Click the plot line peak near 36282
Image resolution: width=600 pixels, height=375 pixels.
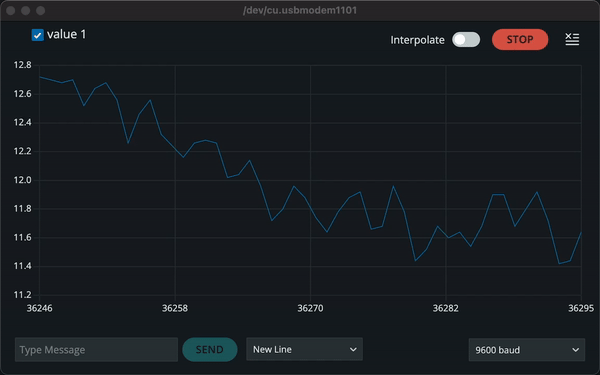click(437, 226)
